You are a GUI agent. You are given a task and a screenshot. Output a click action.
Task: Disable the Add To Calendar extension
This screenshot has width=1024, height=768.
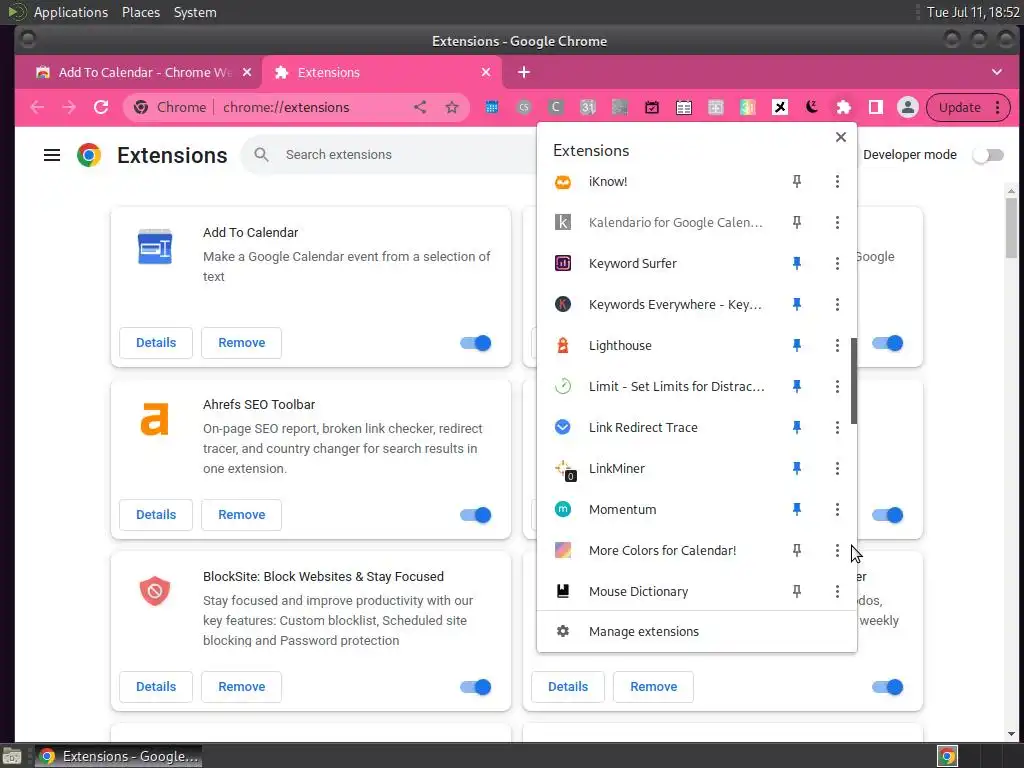475,344
